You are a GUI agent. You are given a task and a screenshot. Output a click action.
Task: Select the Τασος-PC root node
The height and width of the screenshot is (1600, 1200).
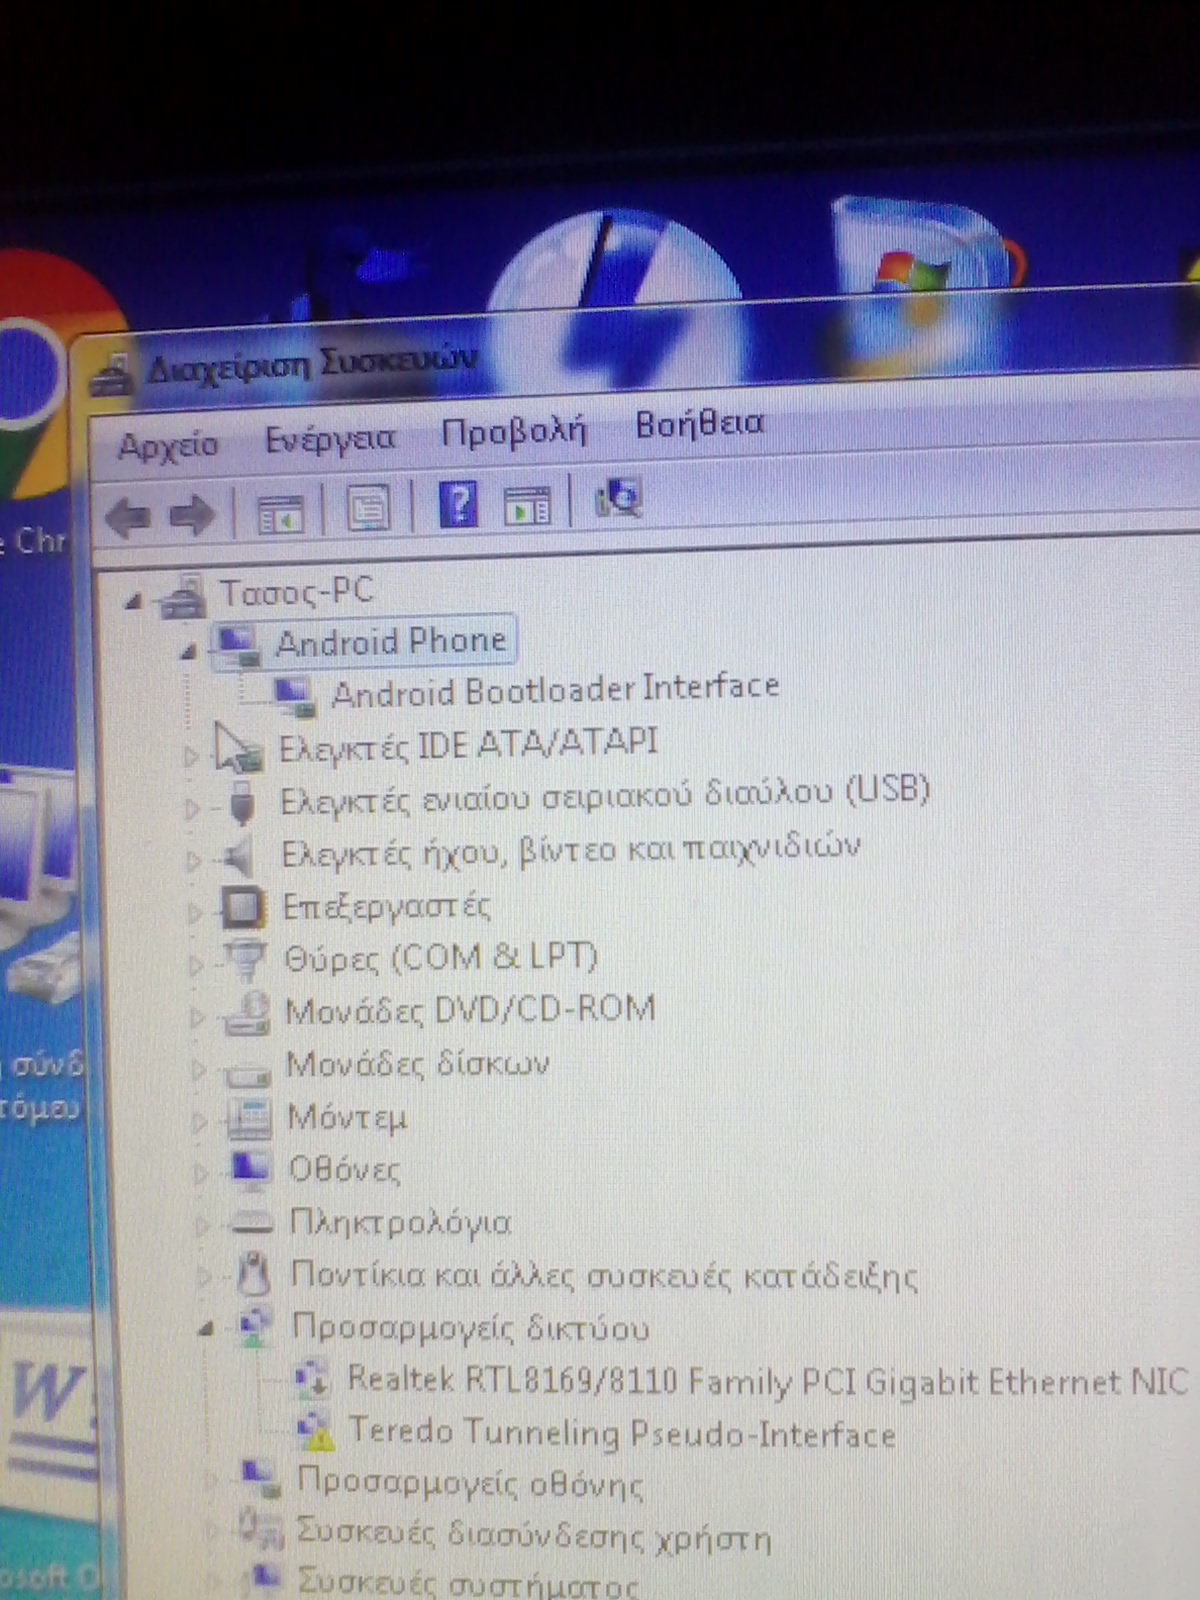pyautogui.click(x=296, y=592)
